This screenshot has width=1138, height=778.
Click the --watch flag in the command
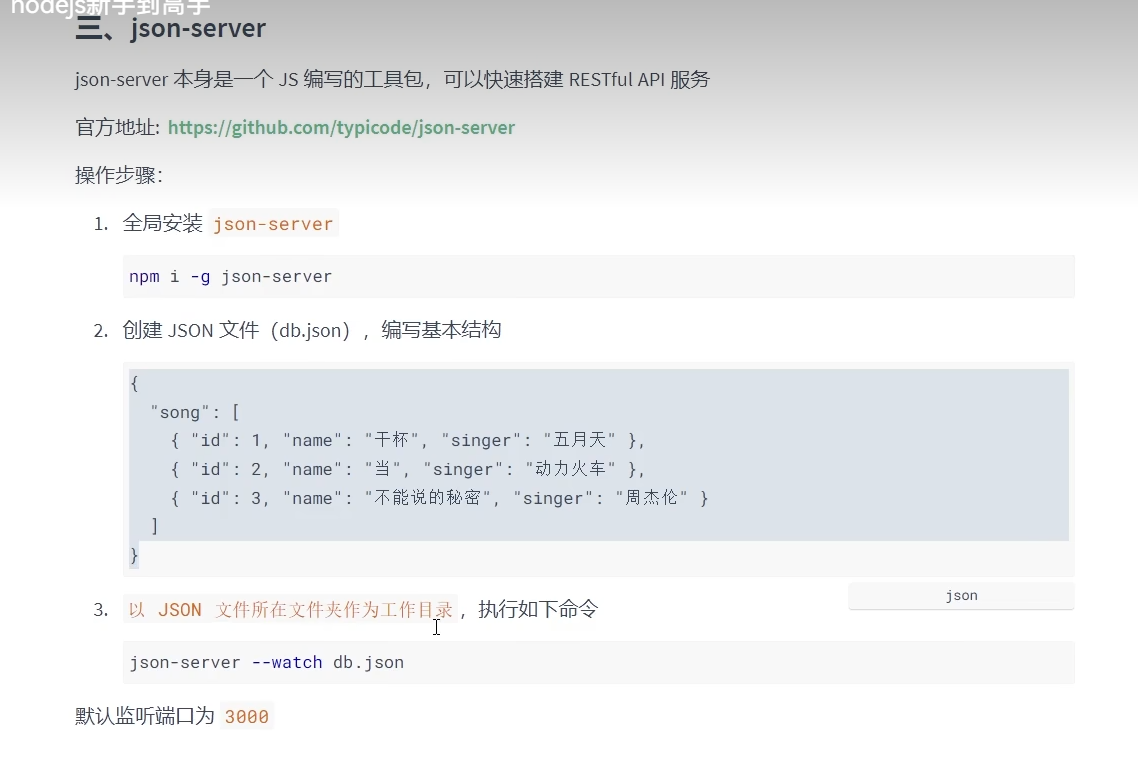(287, 662)
